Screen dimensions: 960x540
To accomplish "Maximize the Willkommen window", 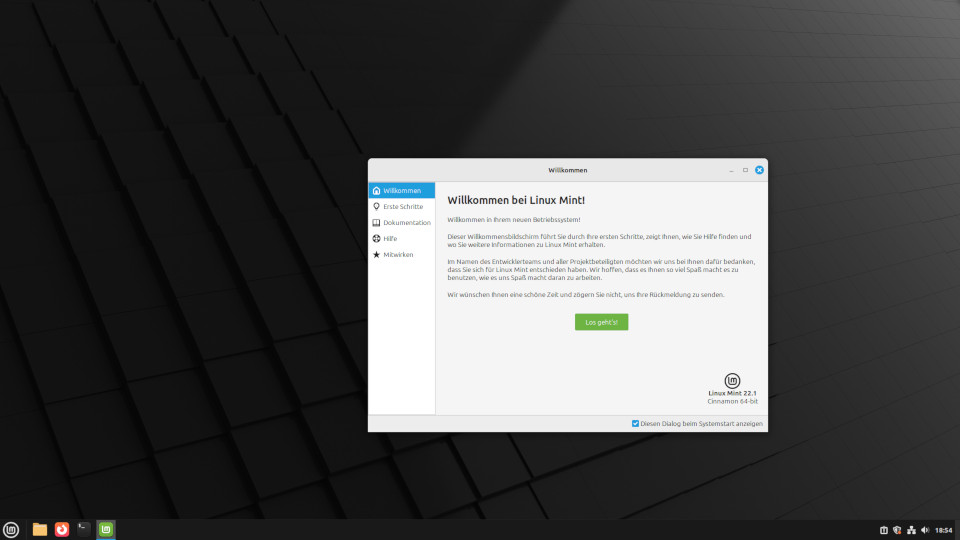I will tap(745, 170).
